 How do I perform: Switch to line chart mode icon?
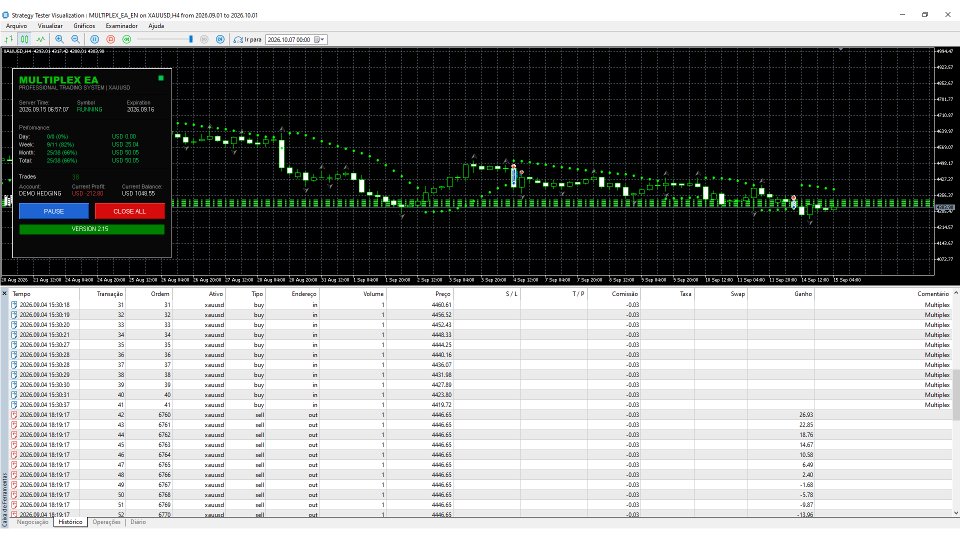coord(40,39)
